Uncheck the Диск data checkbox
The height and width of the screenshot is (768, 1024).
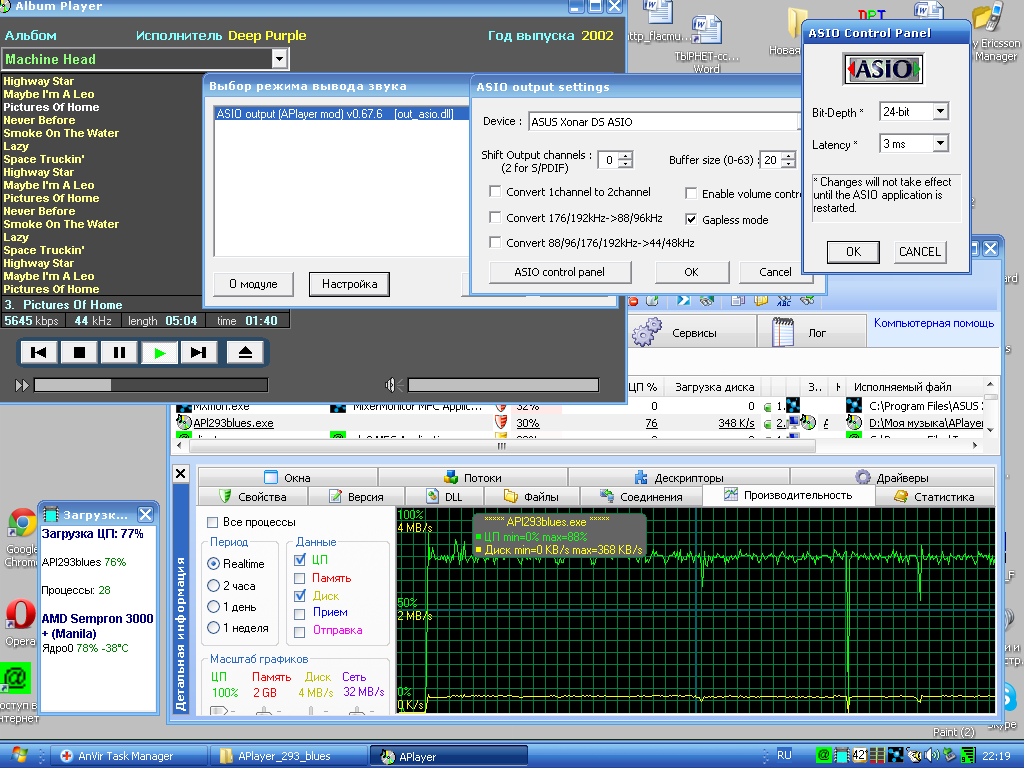pyautogui.click(x=300, y=596)
